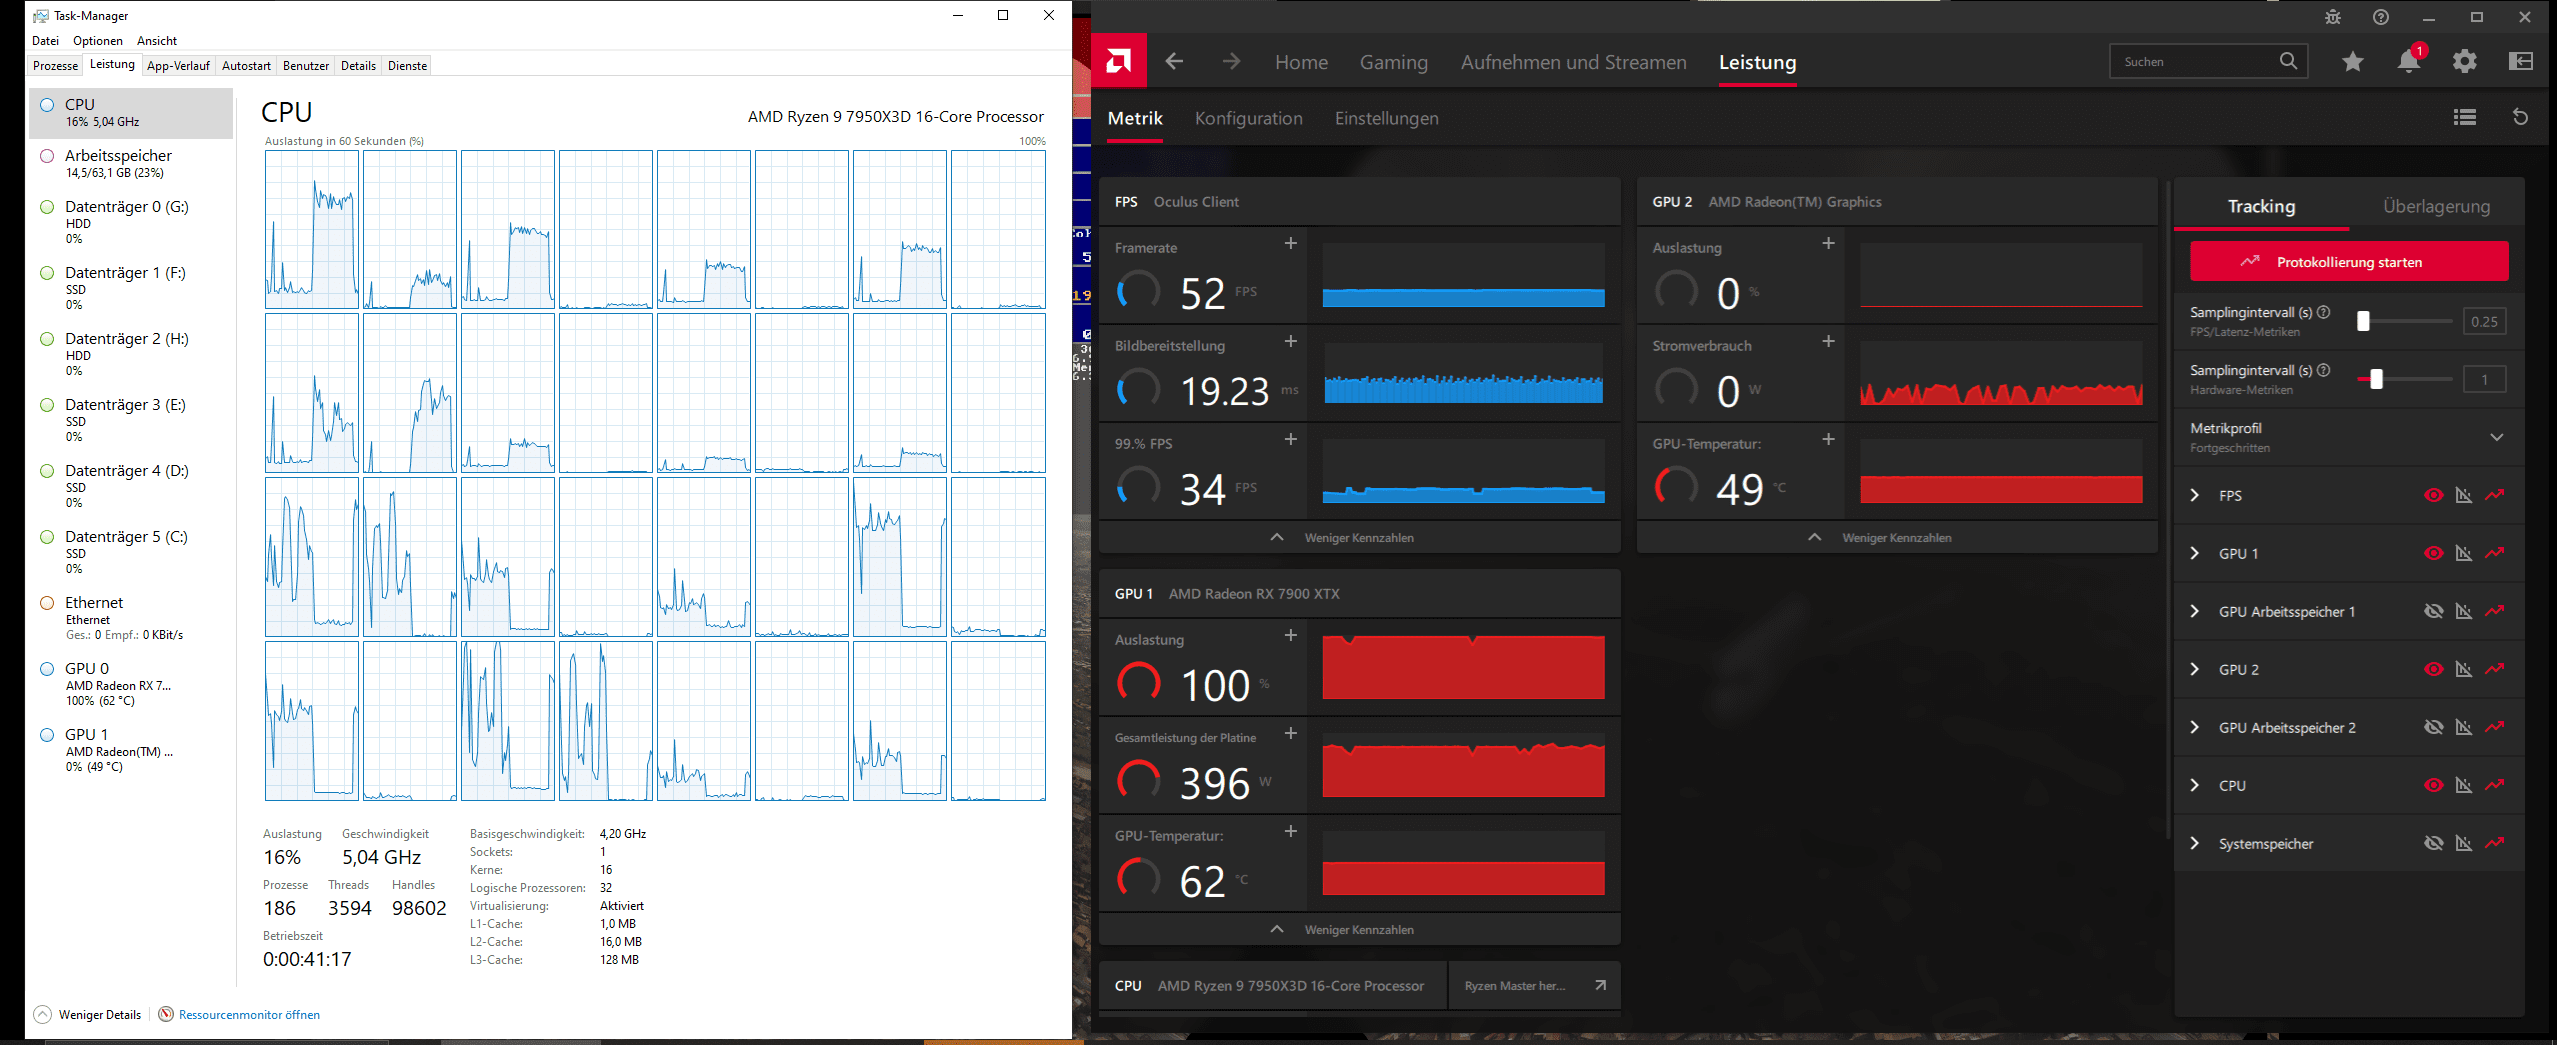Switch to list view icon under the toolbar
Screen dimensions: 2557x1045
(x=2465, y=118)
